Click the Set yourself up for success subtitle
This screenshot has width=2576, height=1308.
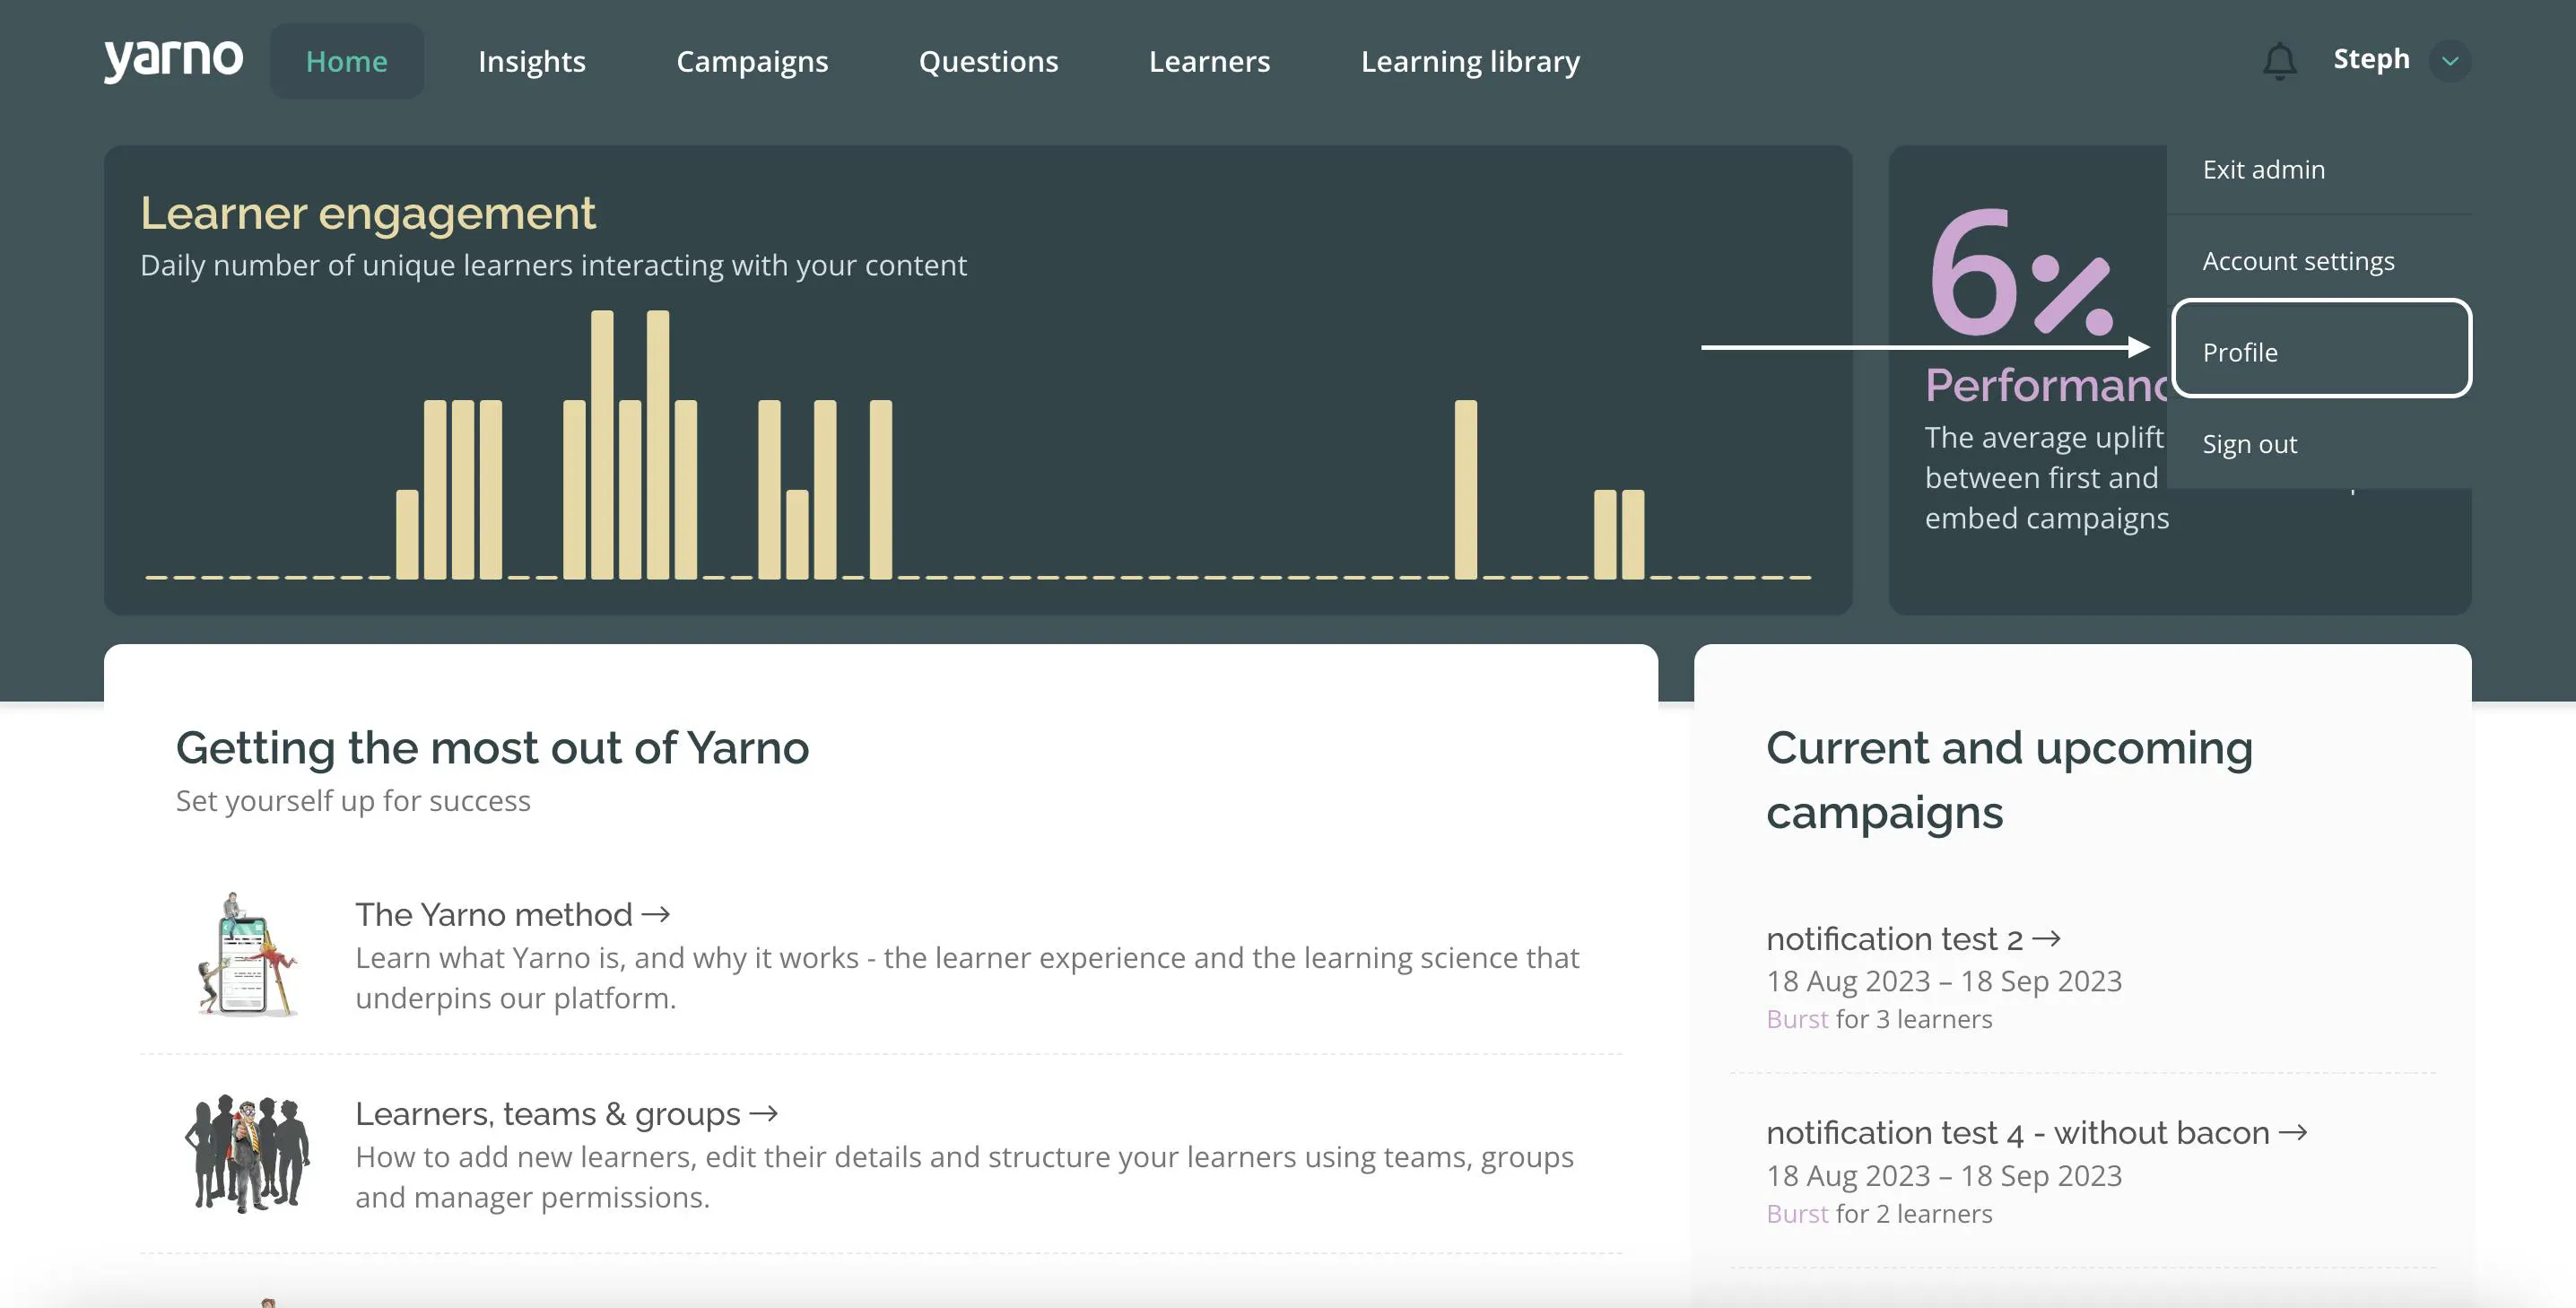pos(353,800)
